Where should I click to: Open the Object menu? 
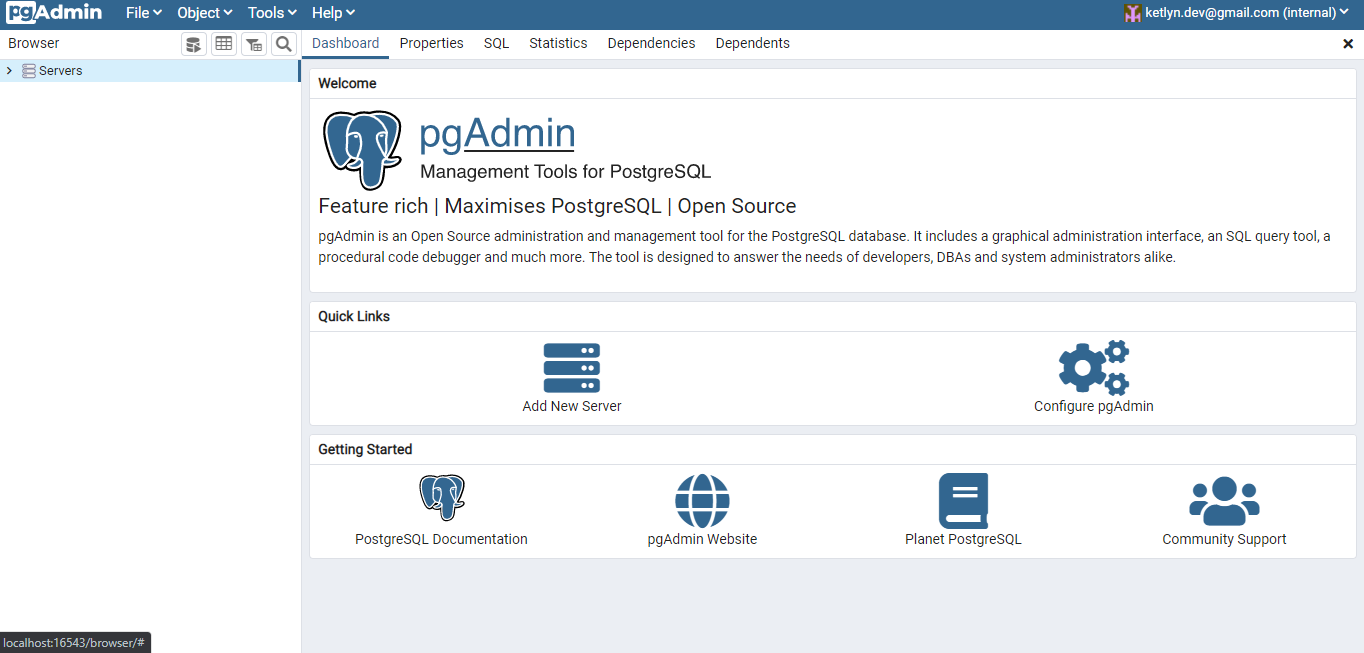pyautogui.click(x=205, y=13)
